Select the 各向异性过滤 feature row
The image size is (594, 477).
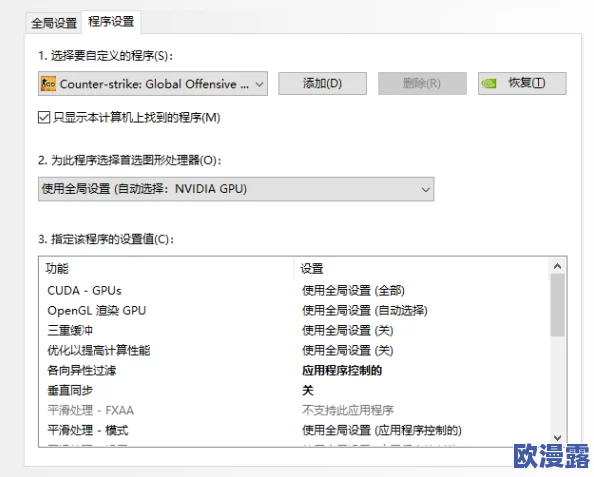pos(294,371)
